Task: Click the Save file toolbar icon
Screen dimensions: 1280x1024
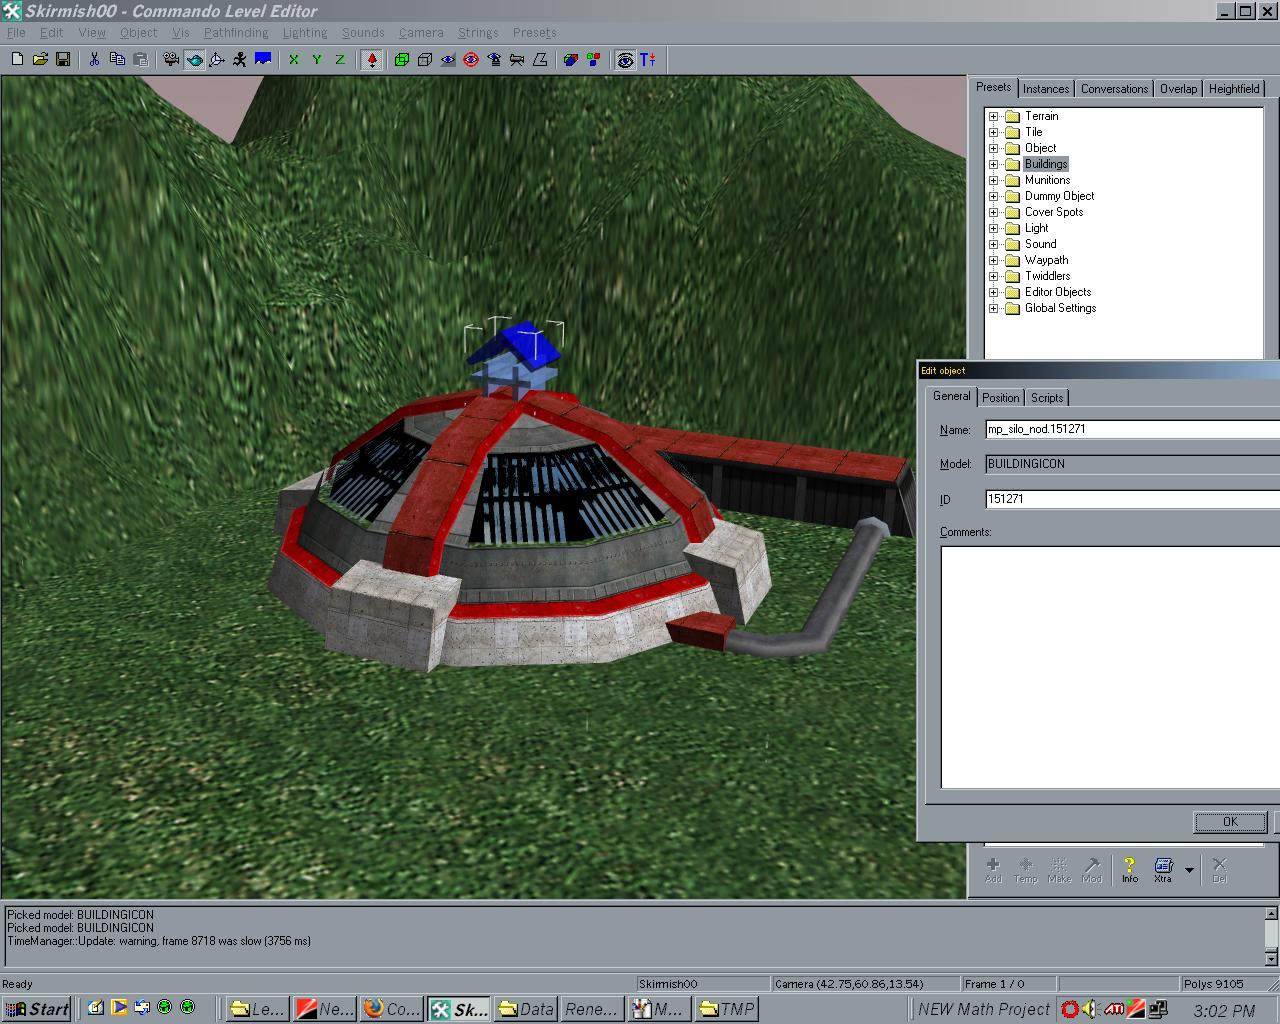Action: tap(63, 60)
